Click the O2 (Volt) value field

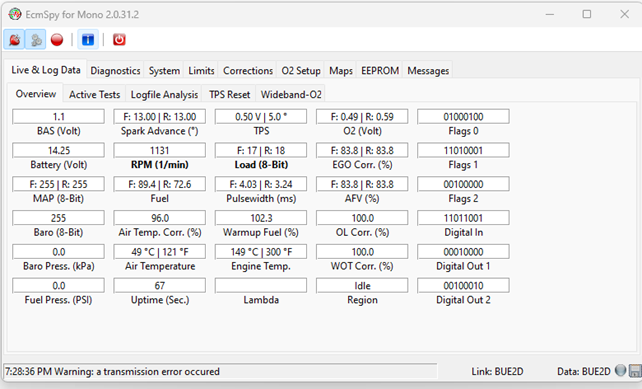tap(362, 117)
